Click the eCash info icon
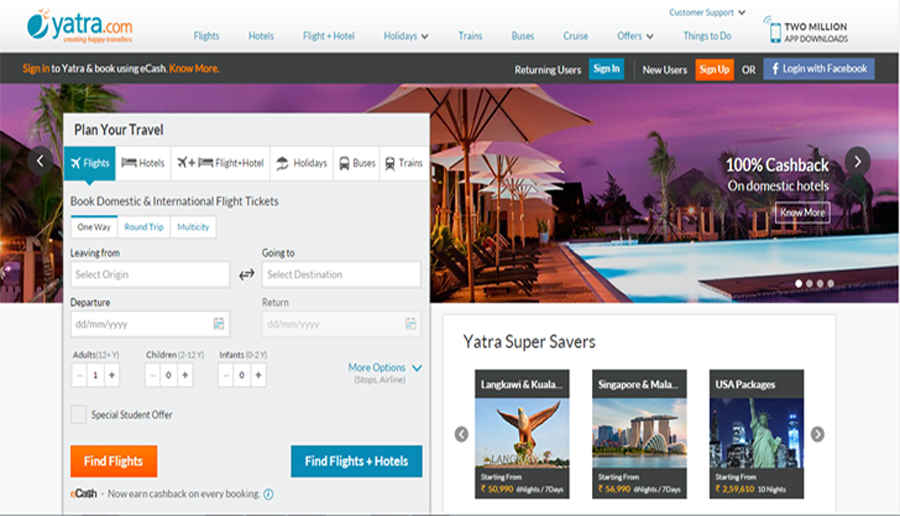 click(x=268, y=494)
